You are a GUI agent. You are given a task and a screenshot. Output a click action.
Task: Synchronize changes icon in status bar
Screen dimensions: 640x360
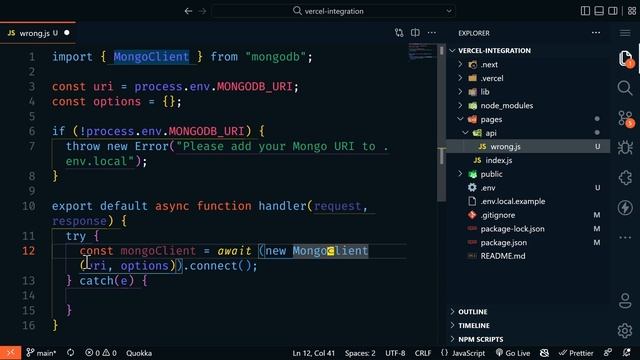pos(71,353)
